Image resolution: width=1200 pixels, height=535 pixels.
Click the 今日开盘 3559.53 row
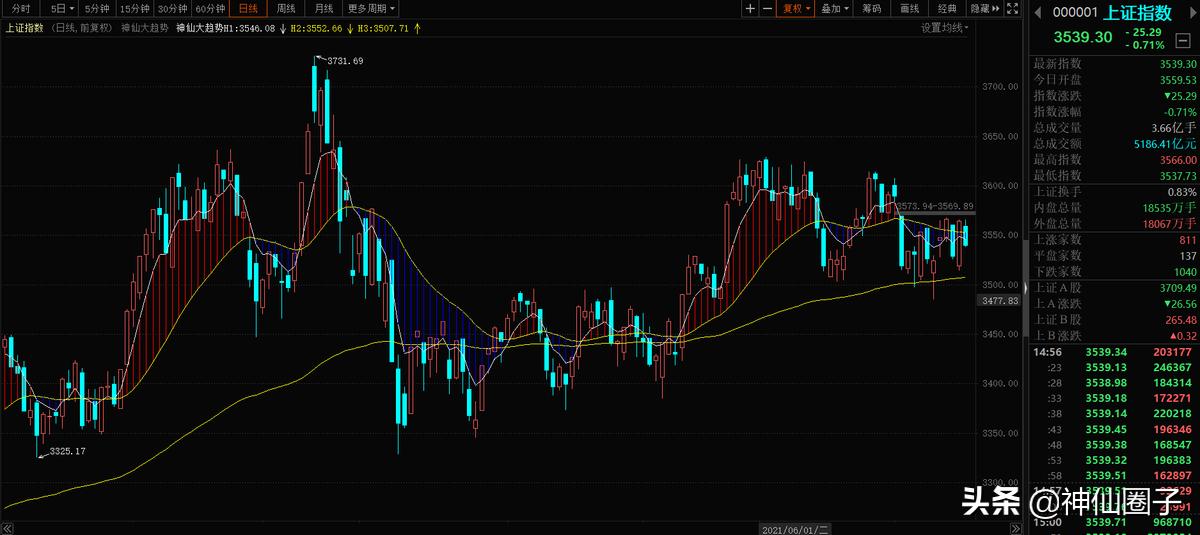tap(1114, 80)
